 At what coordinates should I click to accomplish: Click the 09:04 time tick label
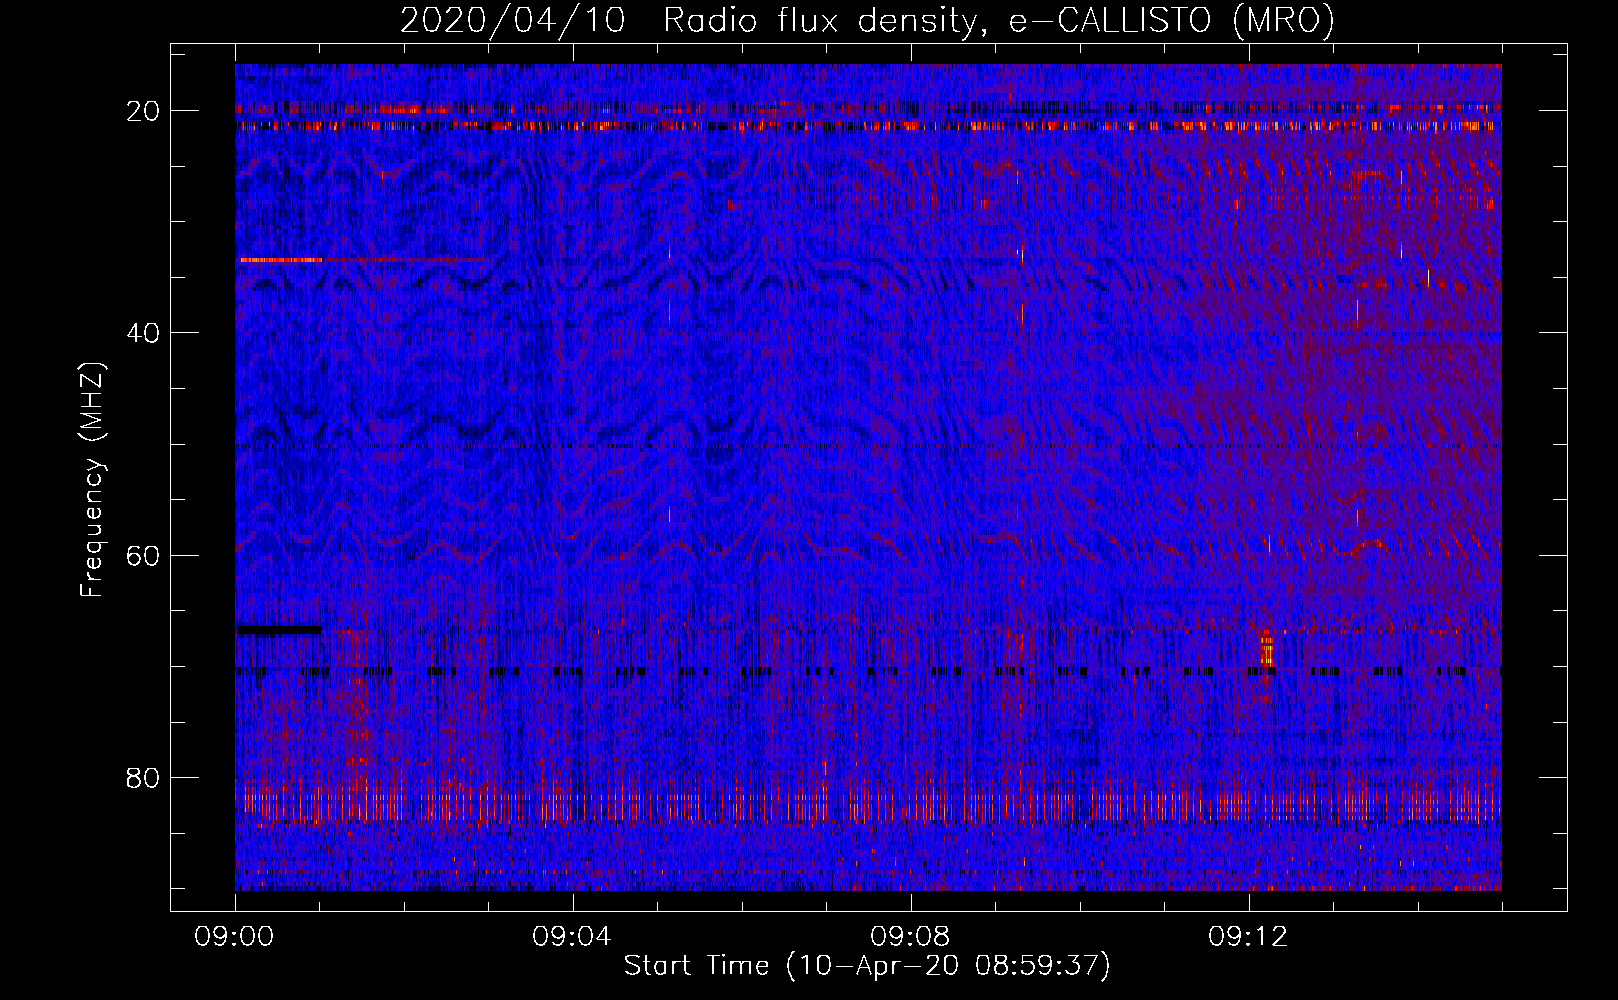tap(573, 937)
